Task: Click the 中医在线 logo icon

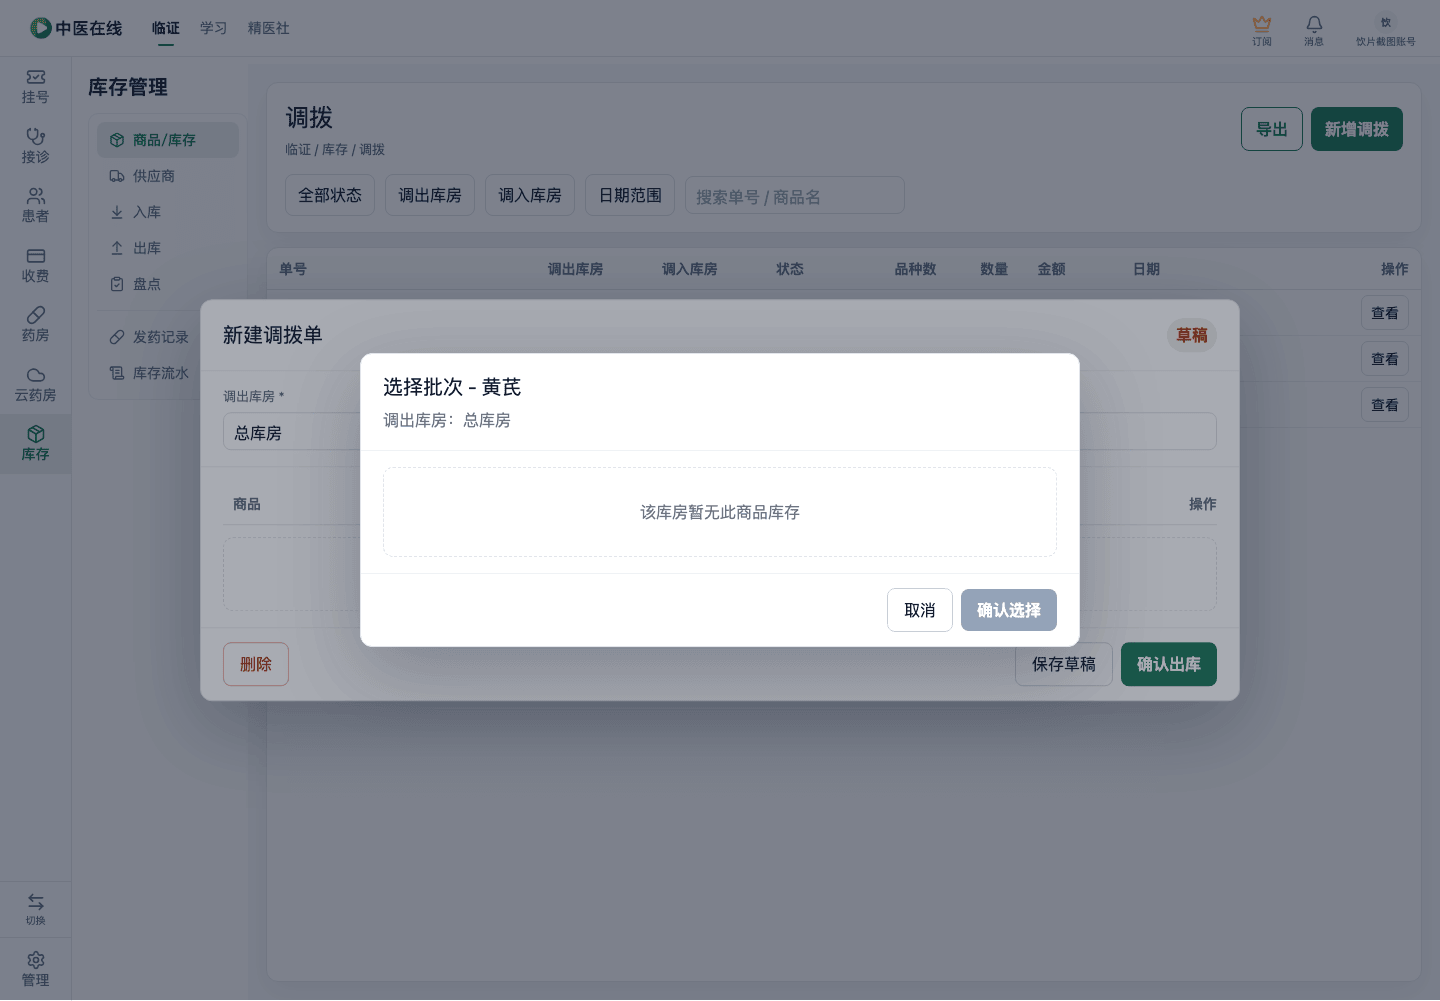Action: [40, 28]
